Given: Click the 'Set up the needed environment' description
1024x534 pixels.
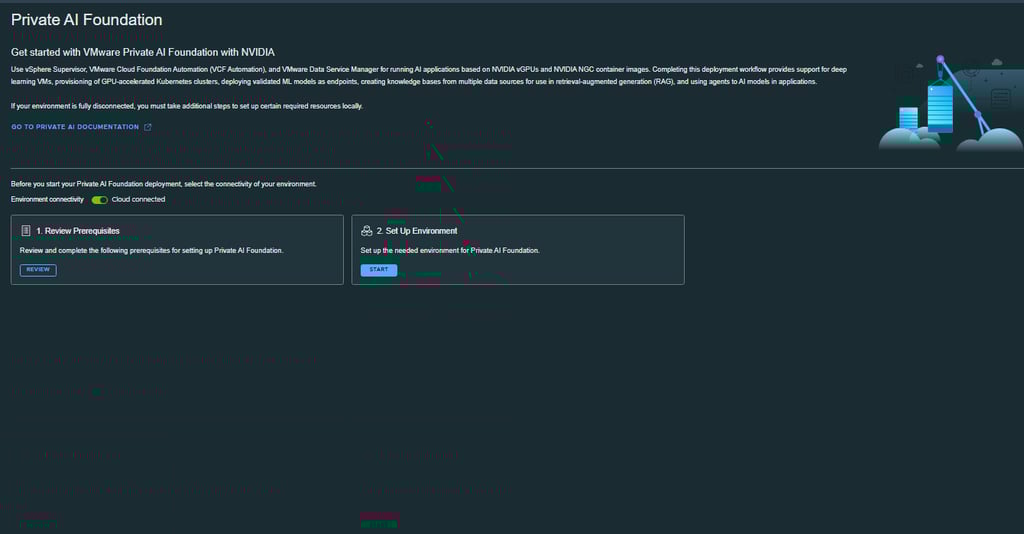Looking at the screenshot, I should 450,251.
